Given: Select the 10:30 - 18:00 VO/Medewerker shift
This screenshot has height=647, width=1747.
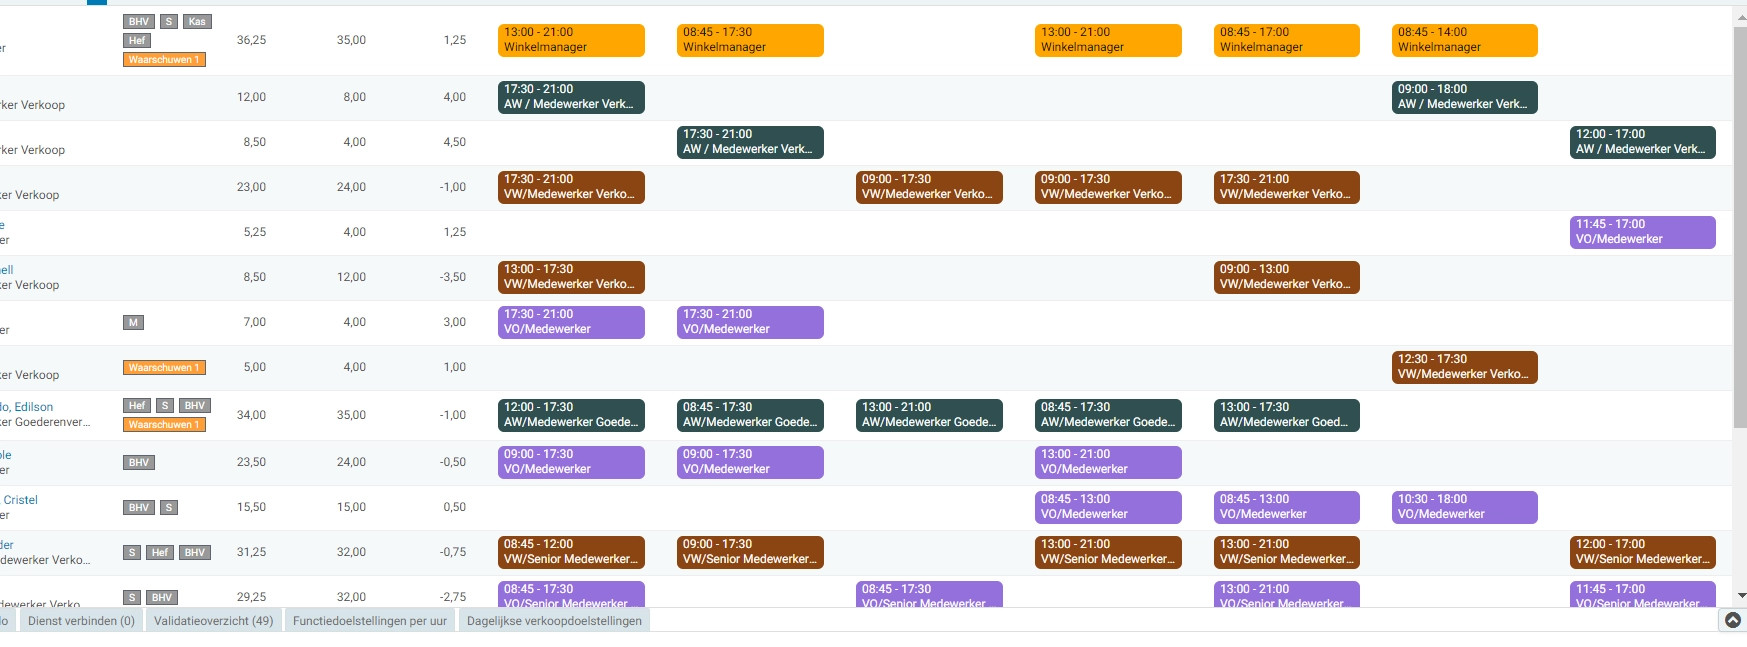Looking at the screenshot, I should pos(1464,507).
